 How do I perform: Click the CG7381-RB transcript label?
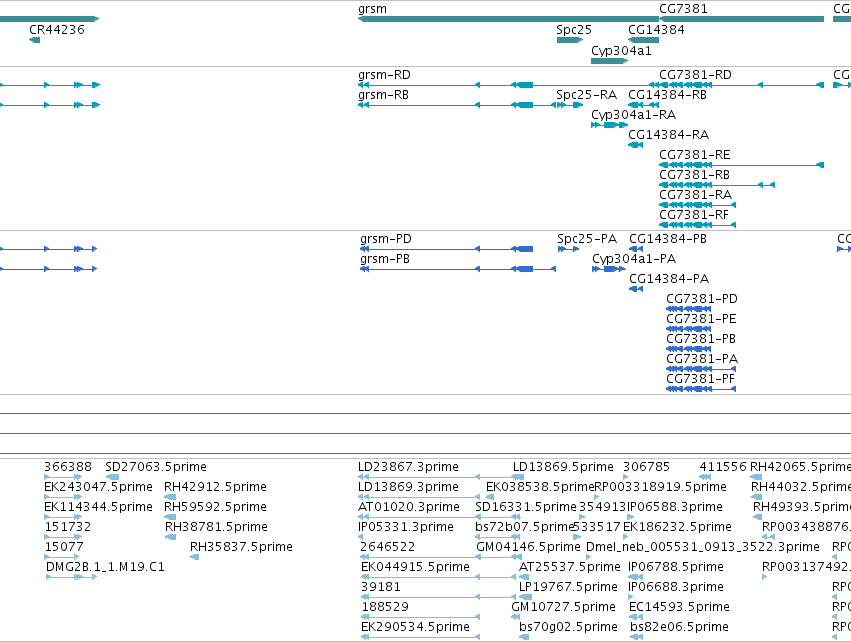[x=695, y=175]
